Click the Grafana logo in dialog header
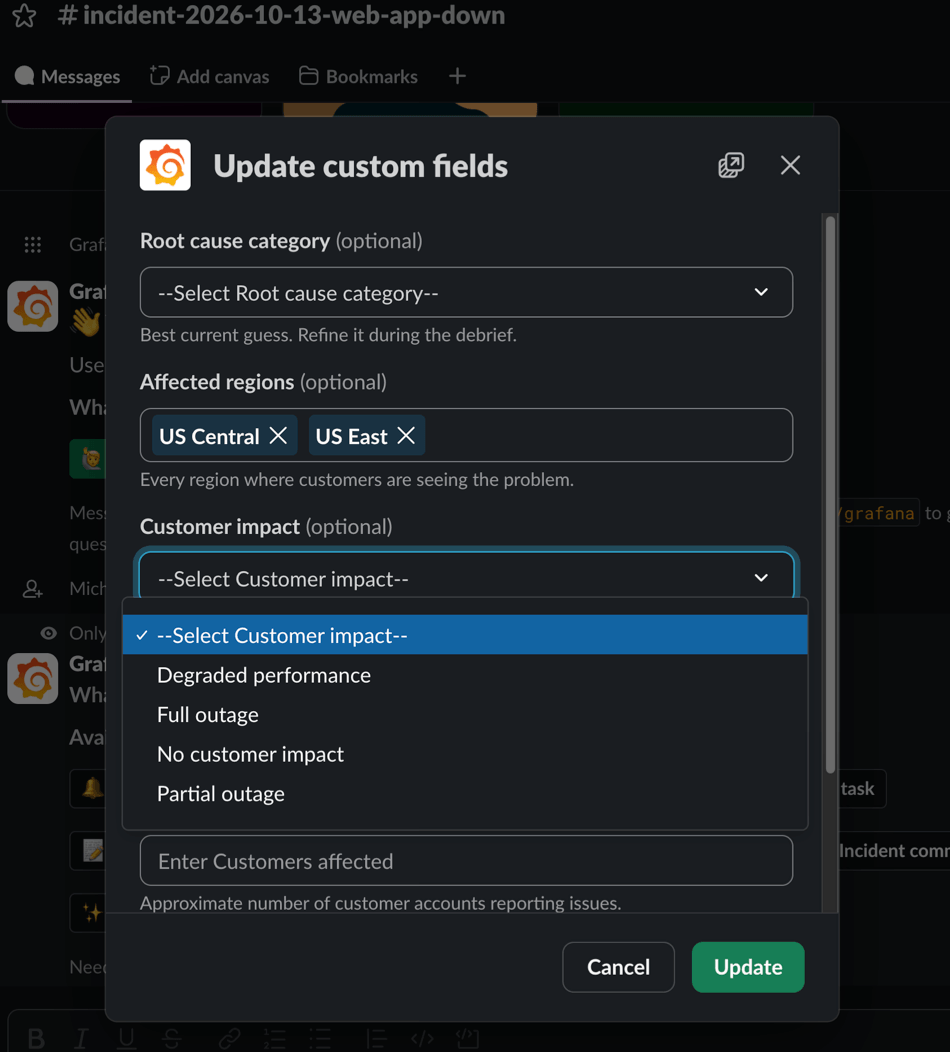The width and height of the screenshot is (950, 1052). [x=165, y=165]
